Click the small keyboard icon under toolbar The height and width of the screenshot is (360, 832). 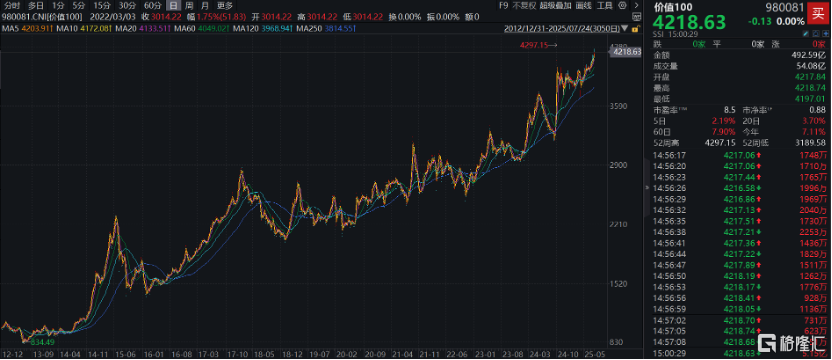point(636,16)
